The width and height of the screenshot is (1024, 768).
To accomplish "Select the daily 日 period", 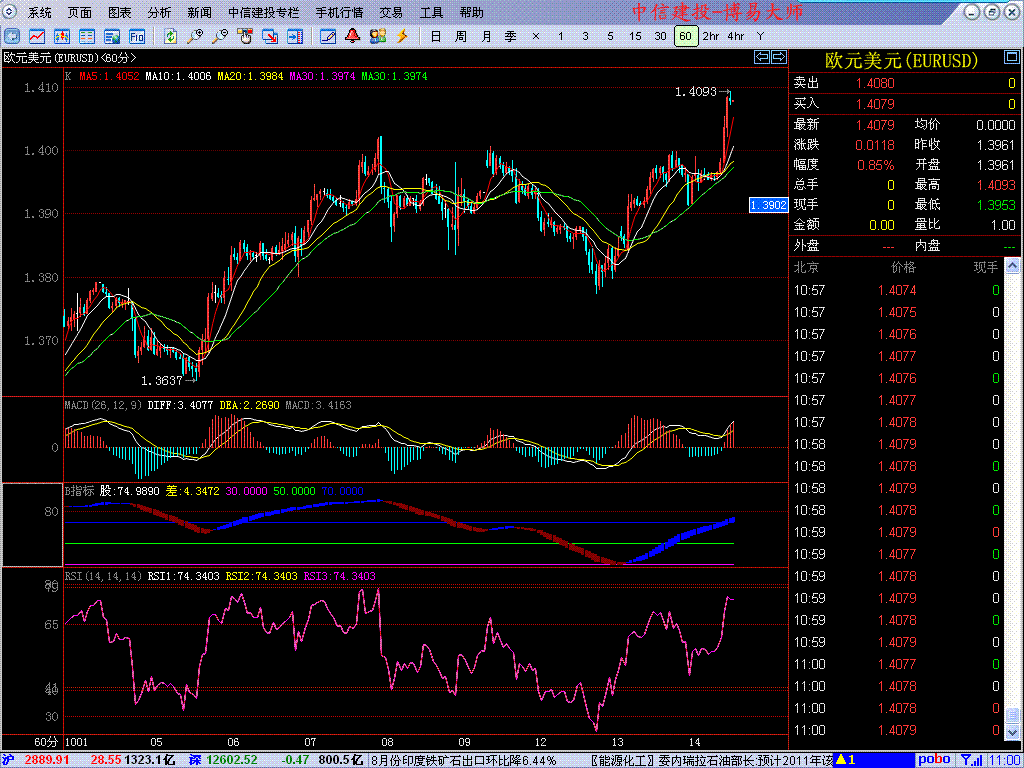I will point(436,36).
